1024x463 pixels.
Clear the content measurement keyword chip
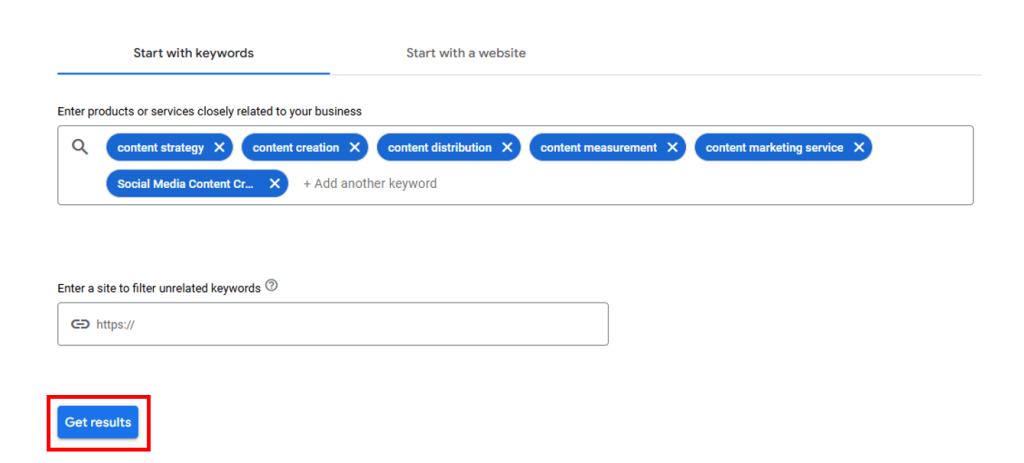click(x=672, y=148)
